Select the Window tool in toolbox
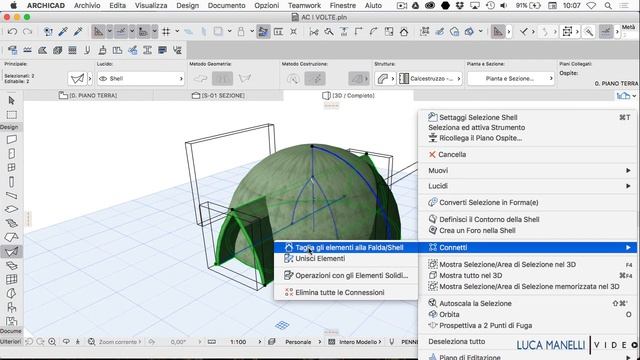The image size is (640, 360). 11,167
